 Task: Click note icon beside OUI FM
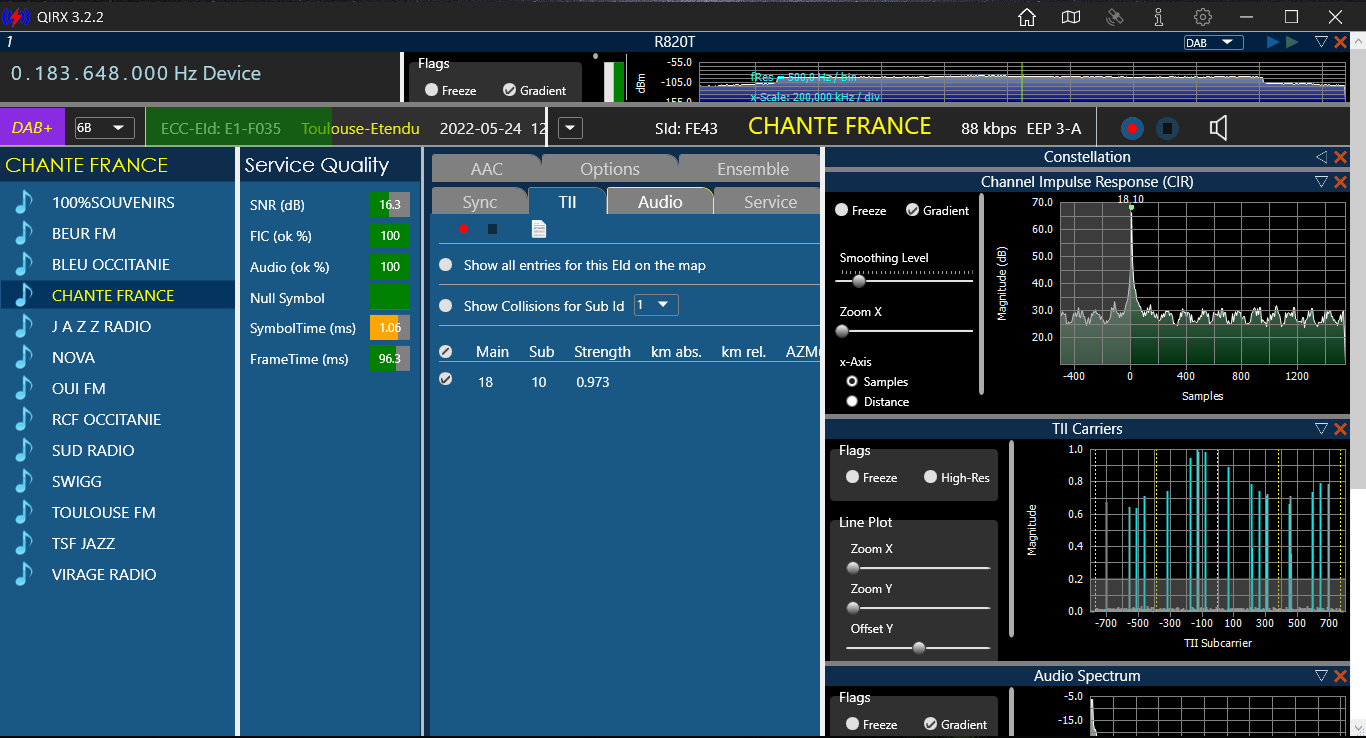pyautogui.click(x=24, y=388)
